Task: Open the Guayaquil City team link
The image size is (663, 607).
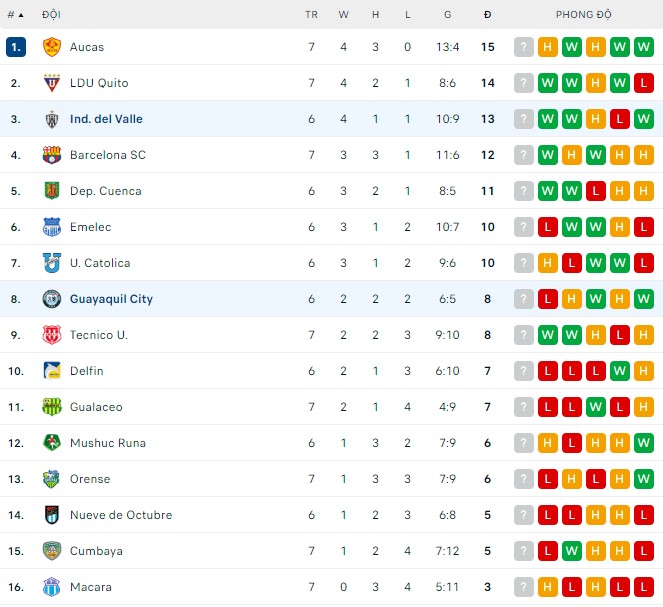Action: pyautogui.click(x=111, y=299)
